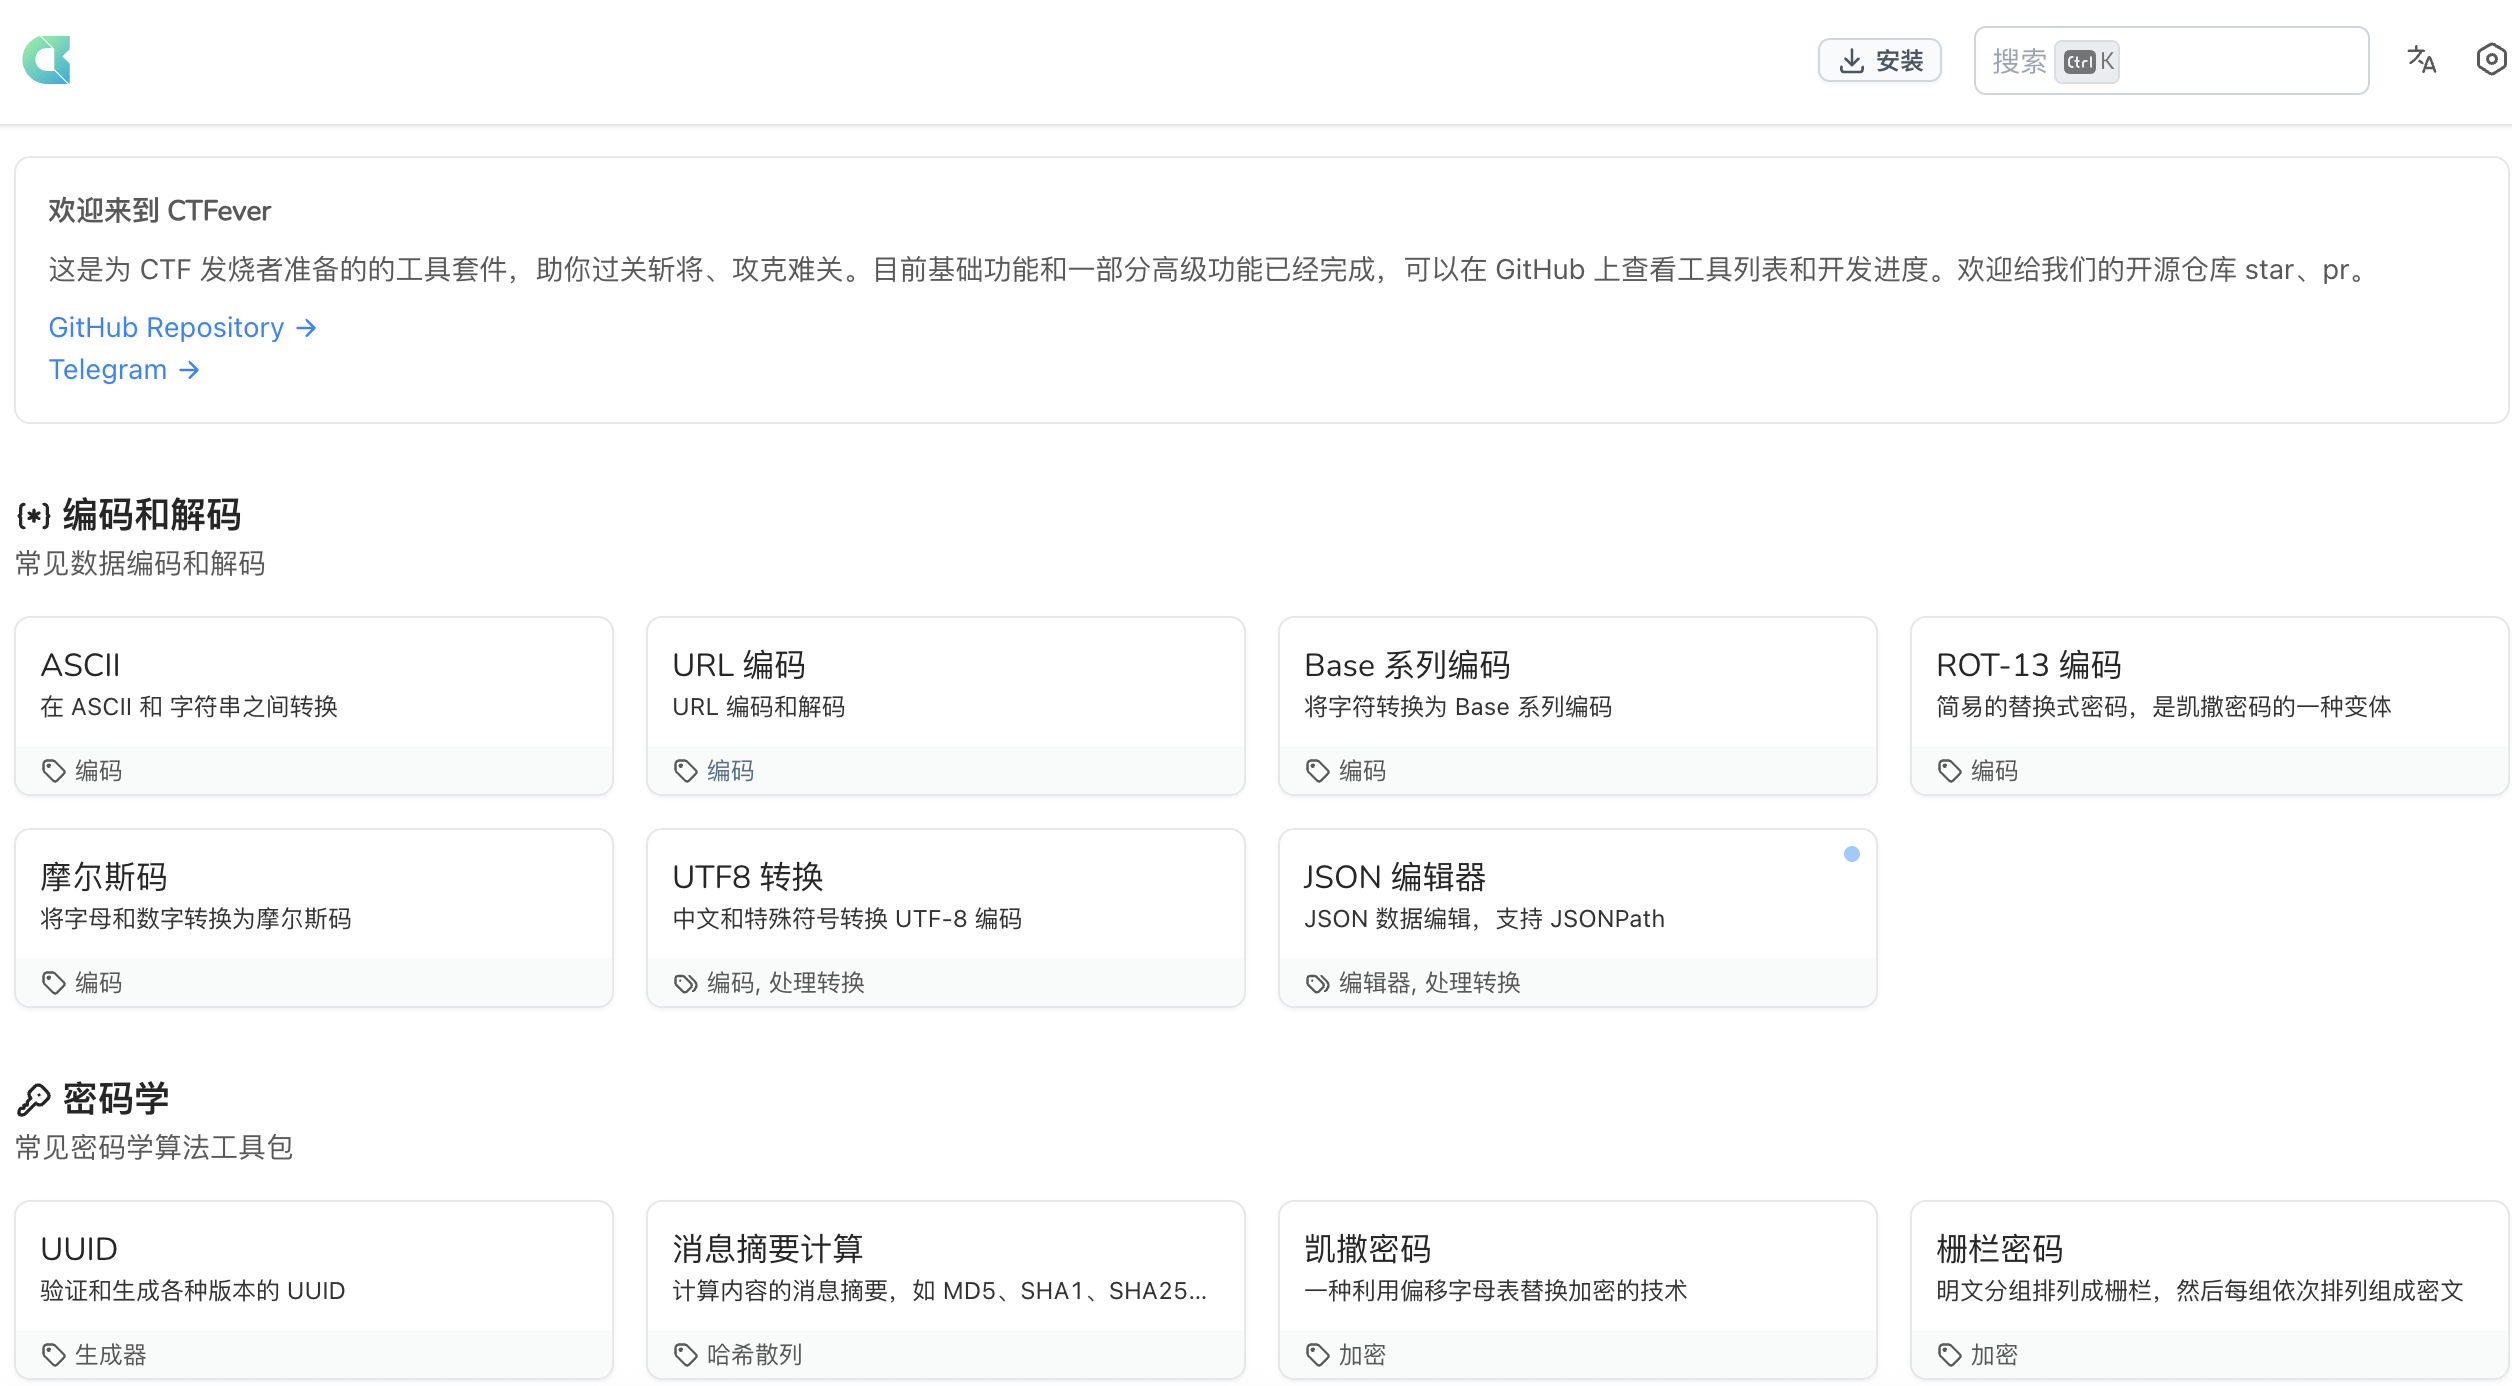The image size is (2512, 1386).
Task: Click the 编码 tag under URL 编码
Action: pyautogui.click(x=731, y=771)
